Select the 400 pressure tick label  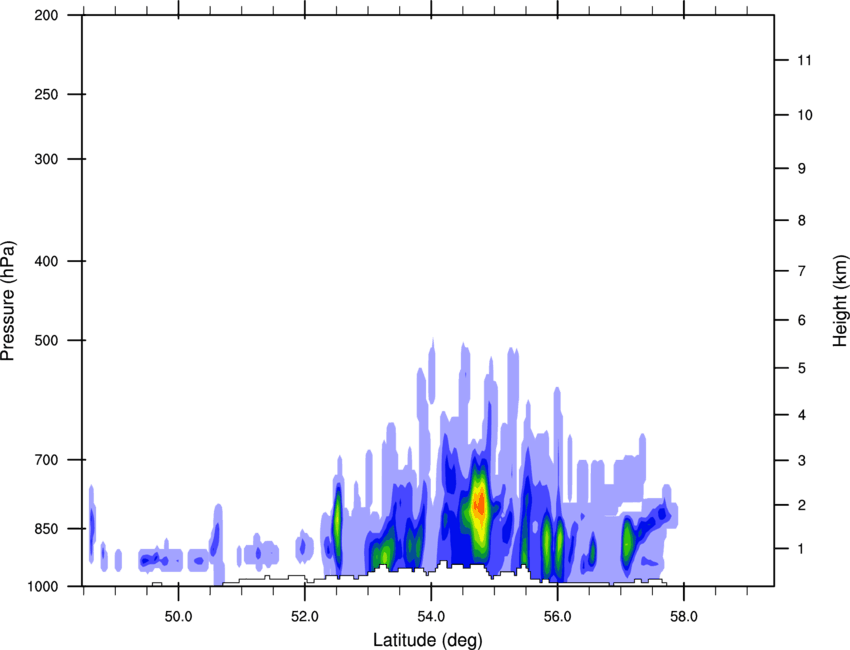pos(46,261)
